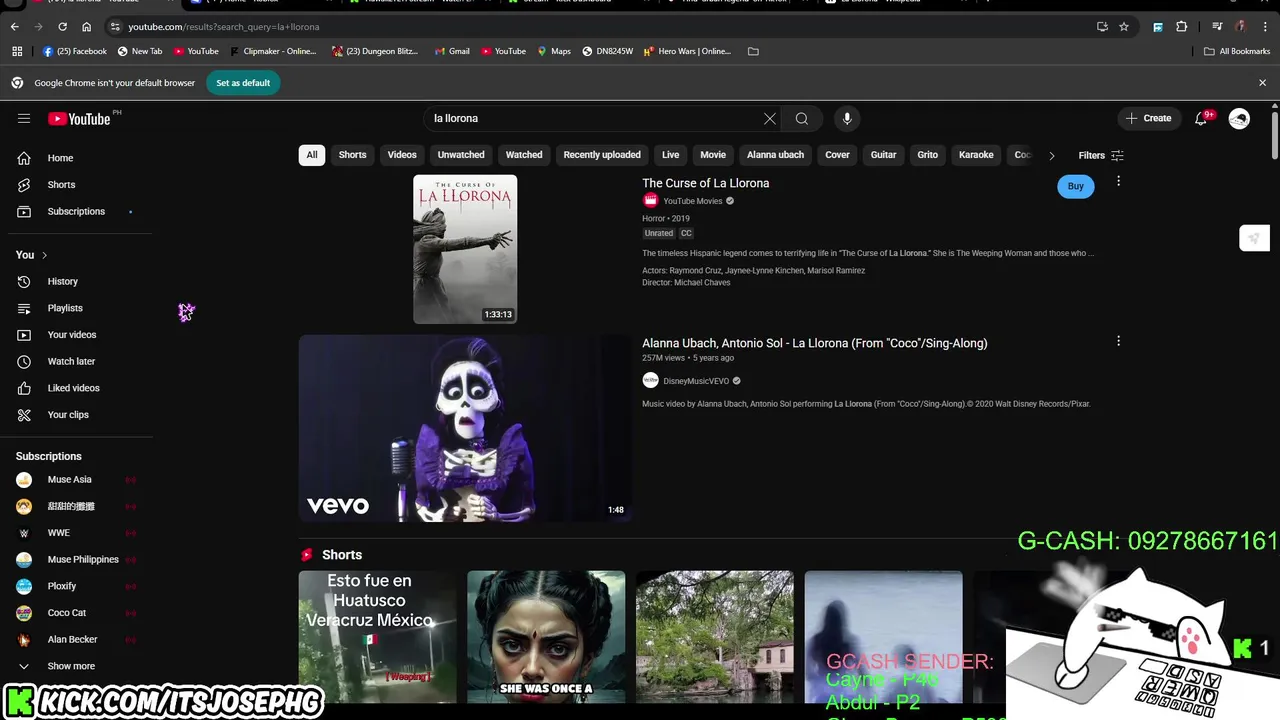
Task: Select the Live filter chip
Action: point(671,155)
